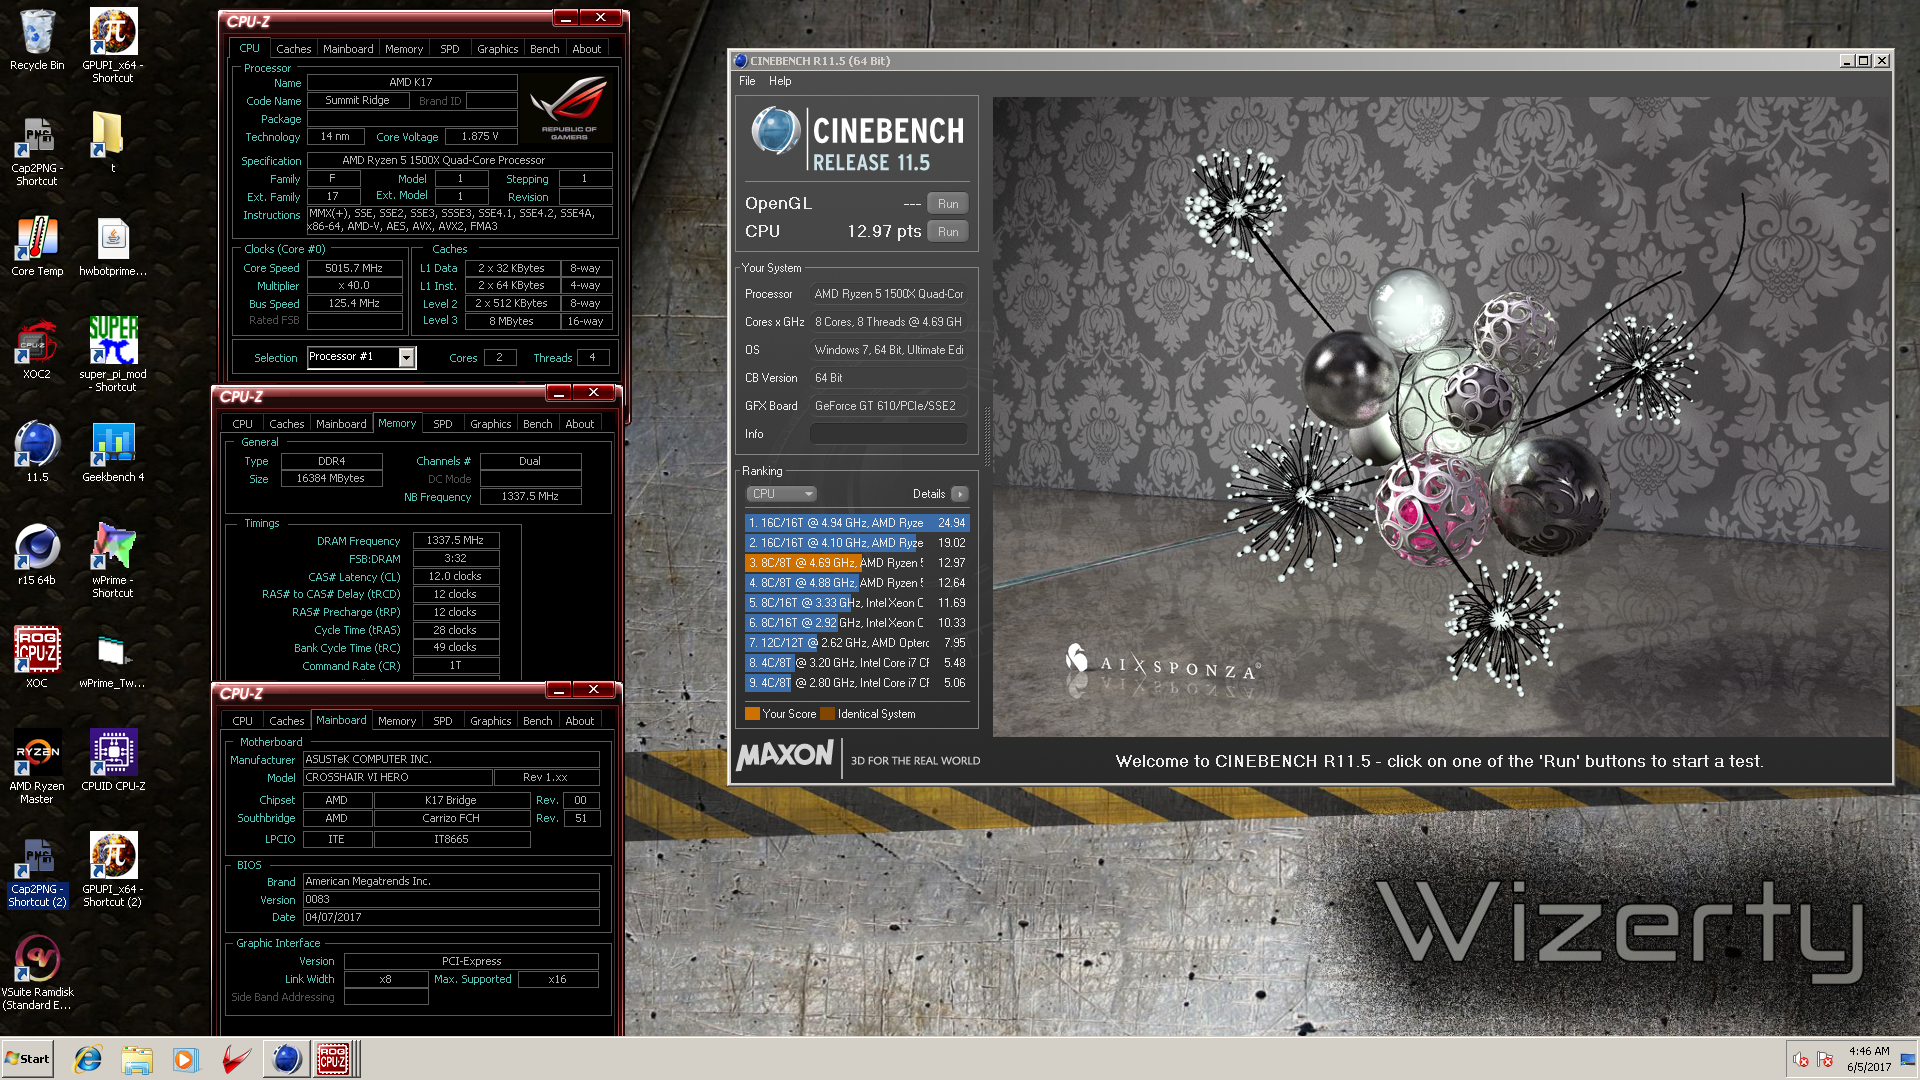Open SPD tab in middle CPU-Z window
The width and height of the screenshot is (1920, 1080).
(x=442, y=424)
